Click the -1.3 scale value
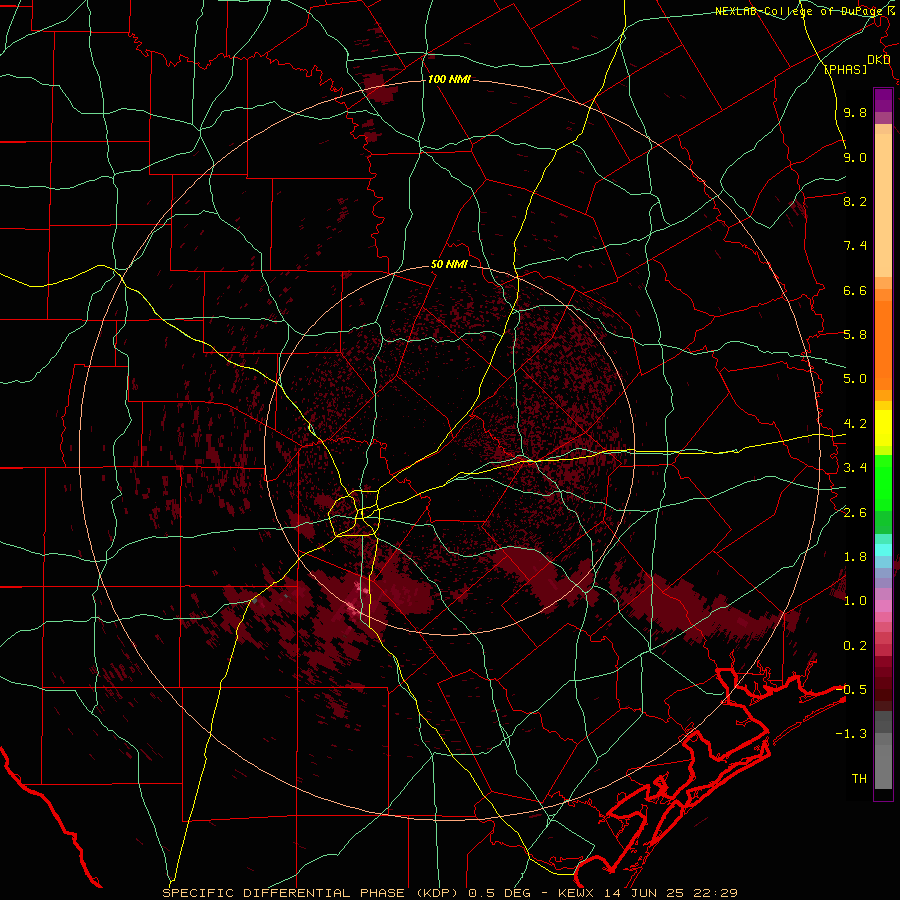900x900 pixels. pos(852,734)
